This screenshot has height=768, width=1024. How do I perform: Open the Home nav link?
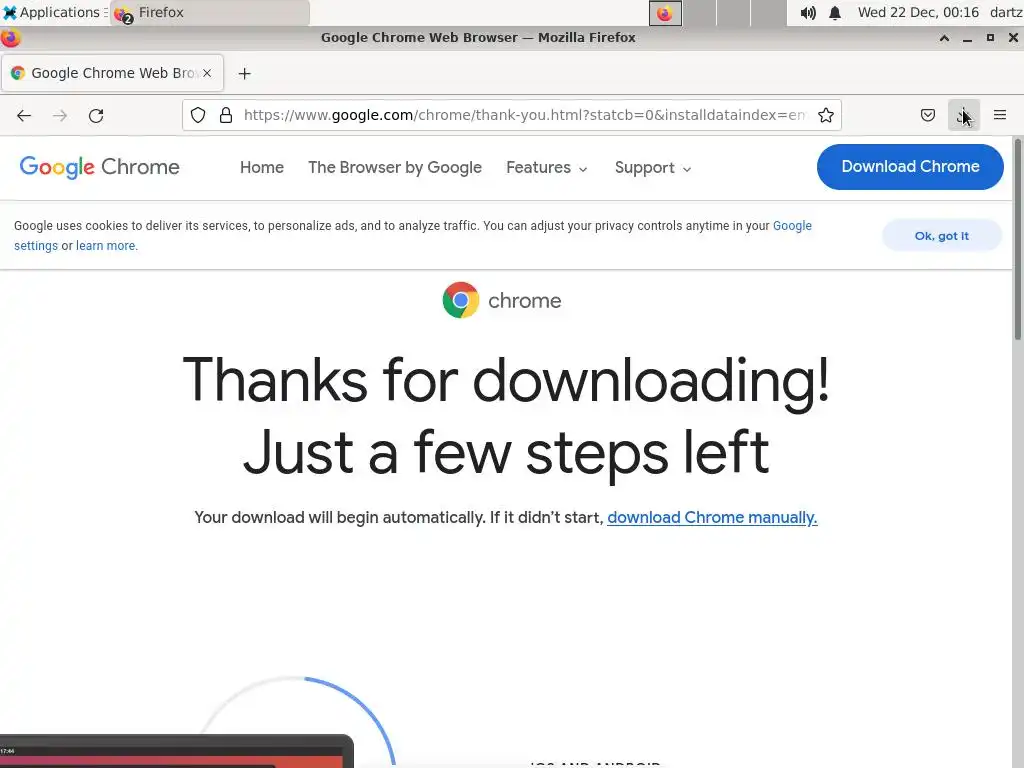pyautogui.click(x=262, y=168)
